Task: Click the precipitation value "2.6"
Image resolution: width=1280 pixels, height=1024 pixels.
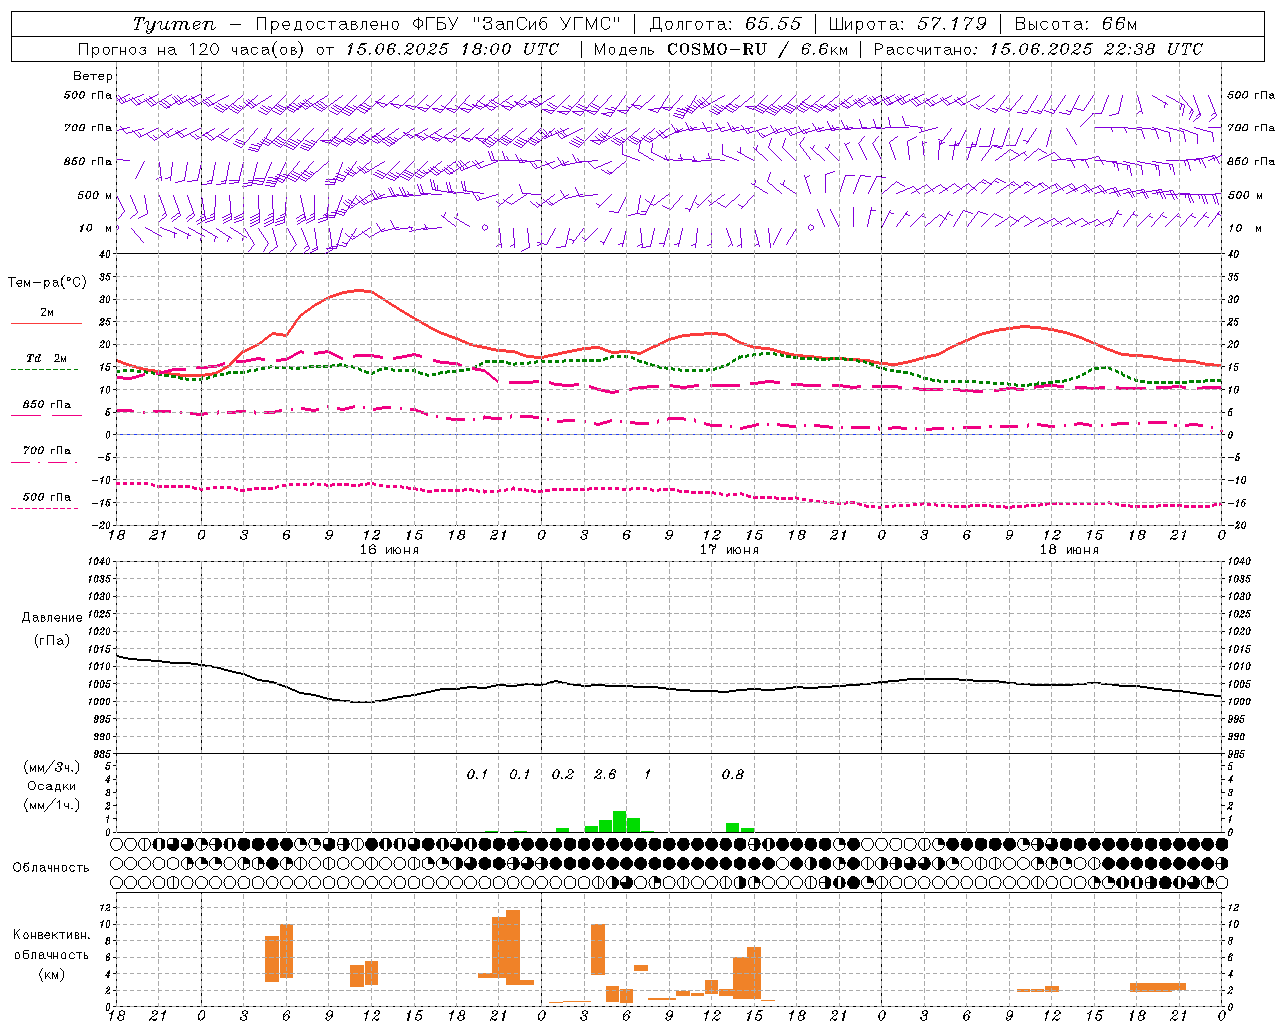Action: click(605, 774)
